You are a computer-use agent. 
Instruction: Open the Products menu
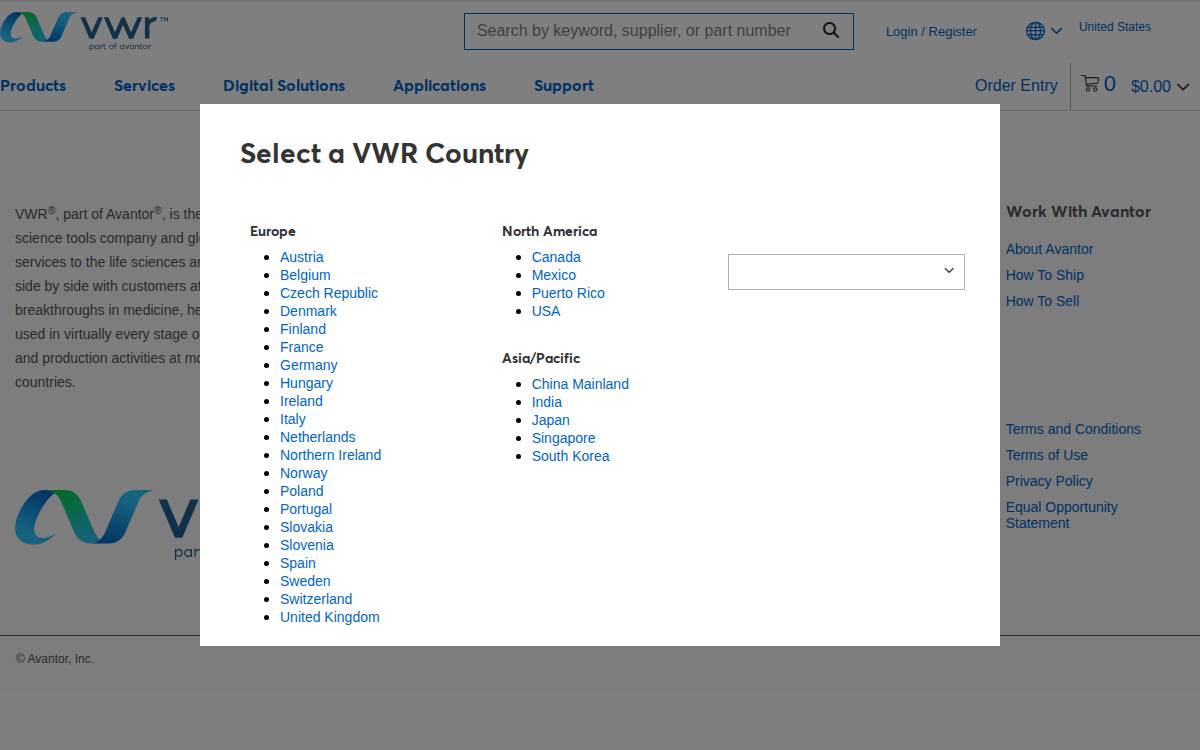[x=33, y=86]
